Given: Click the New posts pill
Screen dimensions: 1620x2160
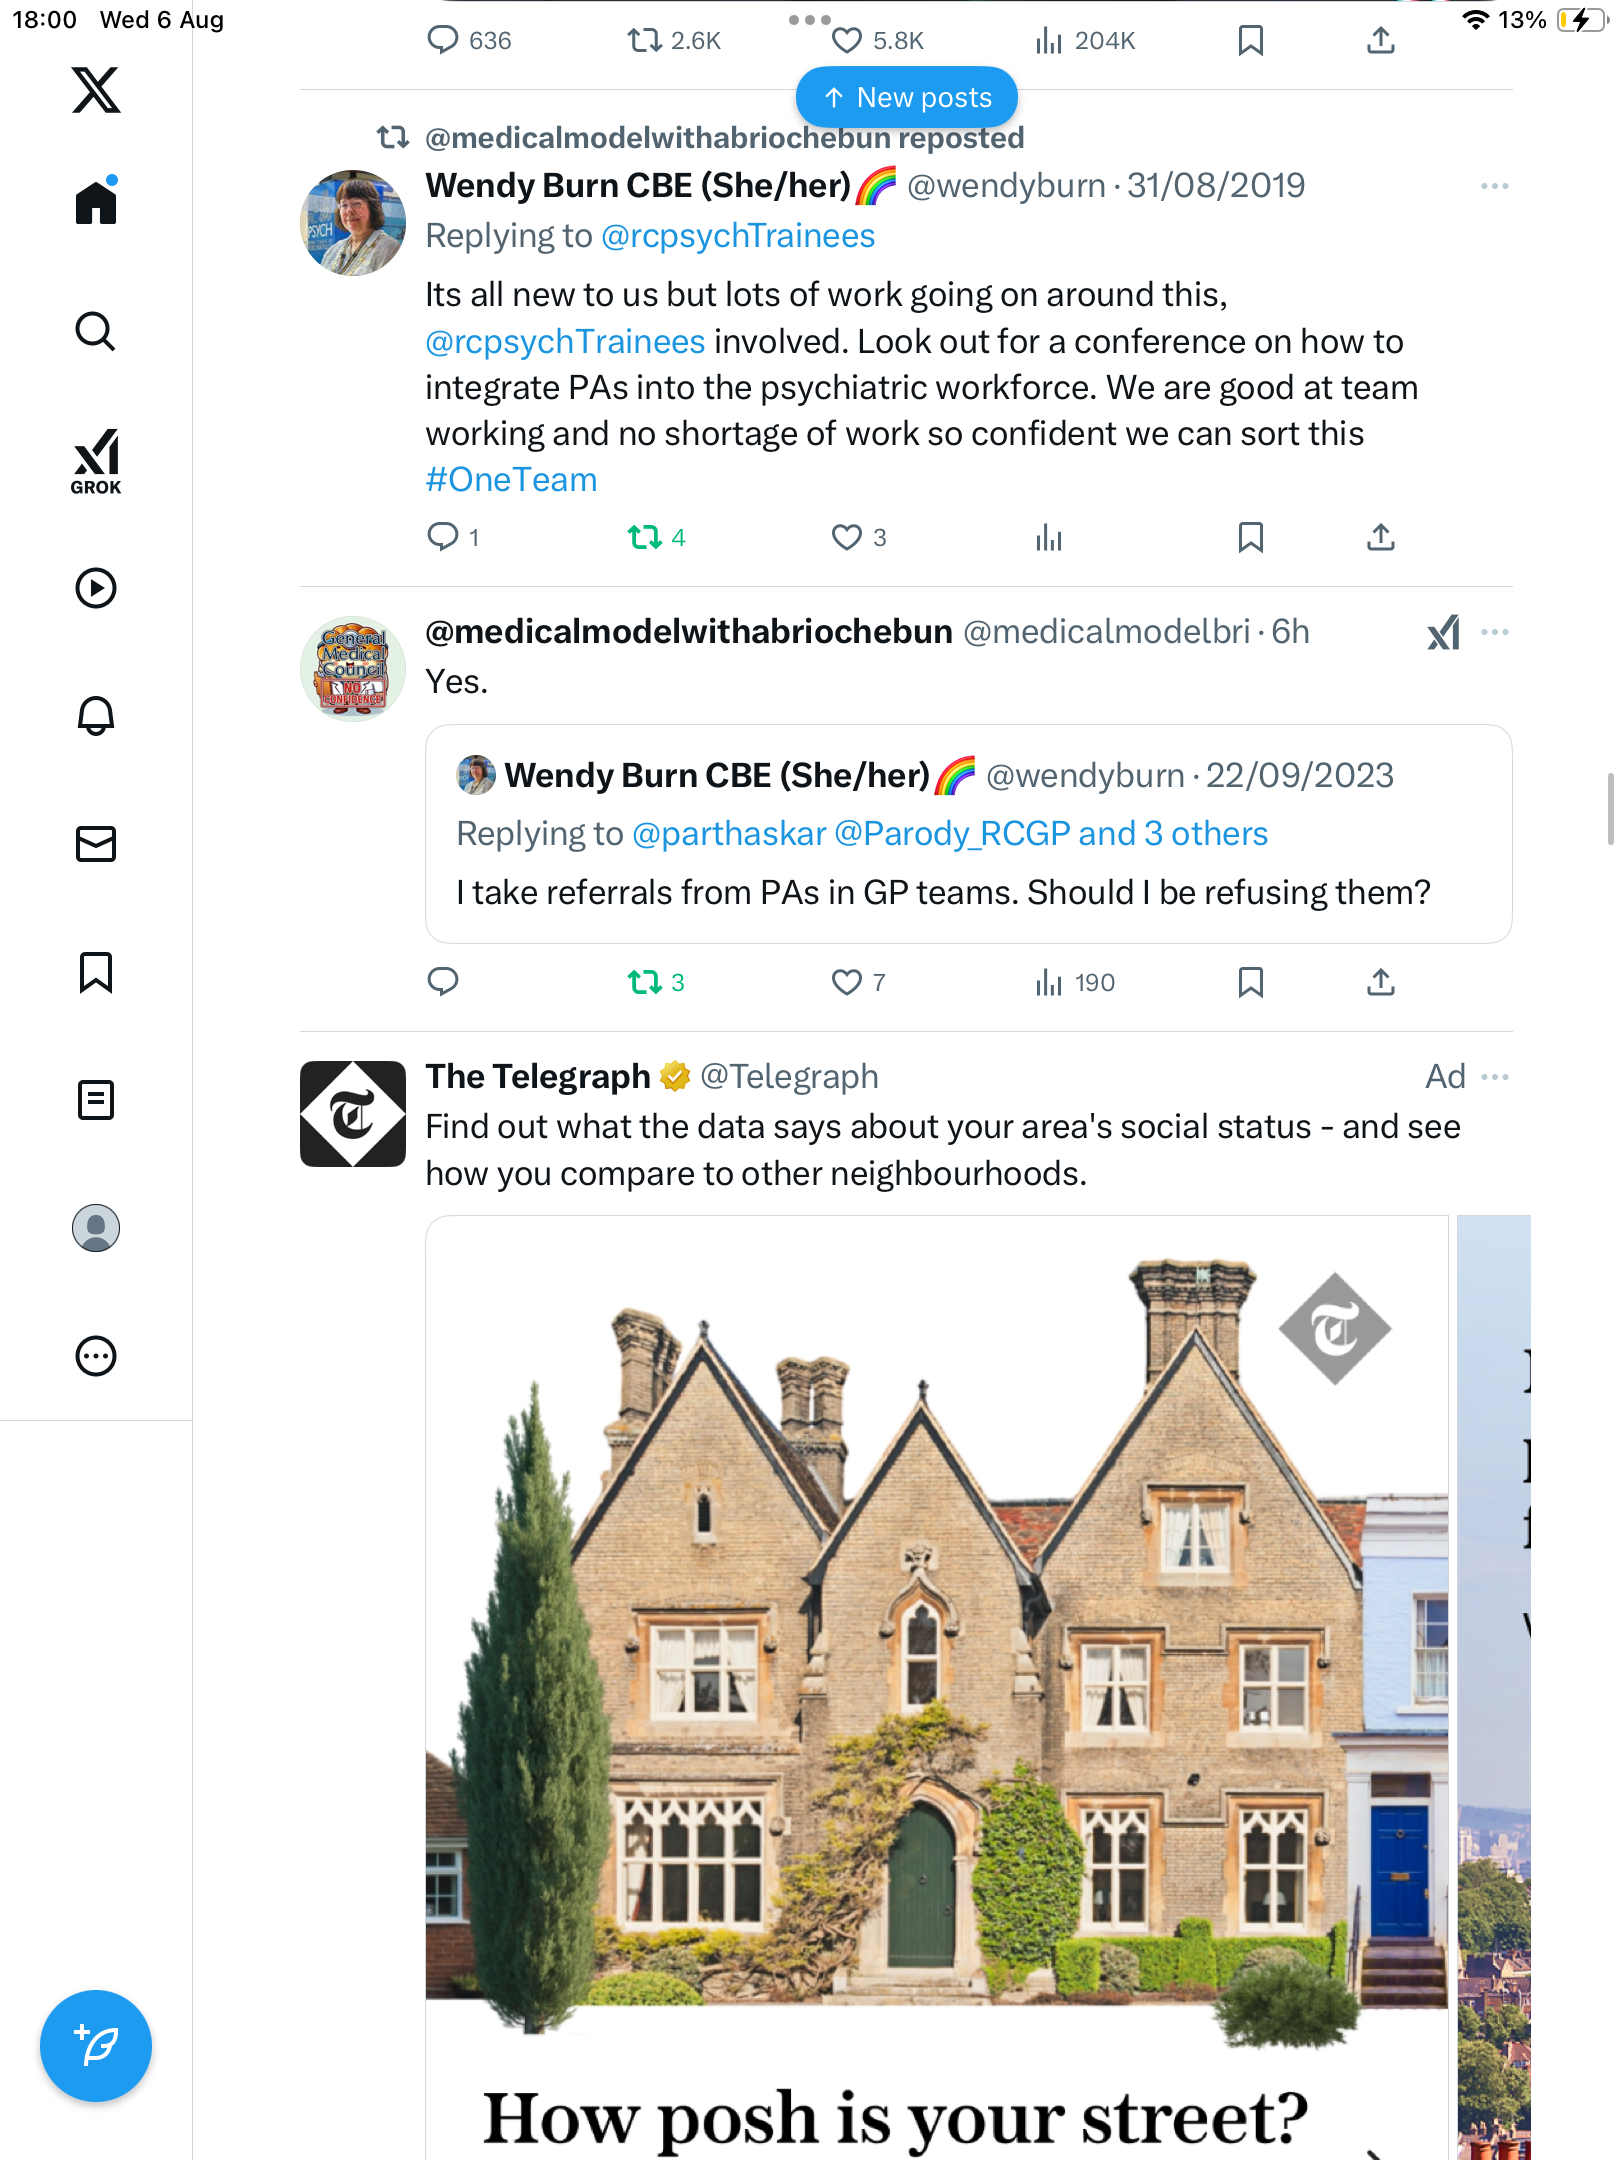Looking at the screenshot, I should (x=907, y=98).
